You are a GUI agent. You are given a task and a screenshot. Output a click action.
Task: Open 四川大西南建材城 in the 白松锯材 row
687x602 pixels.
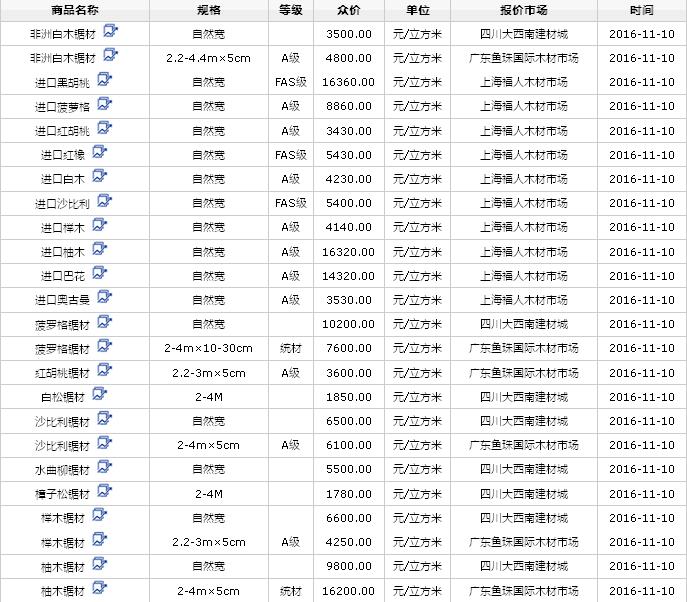coord(524,397)
